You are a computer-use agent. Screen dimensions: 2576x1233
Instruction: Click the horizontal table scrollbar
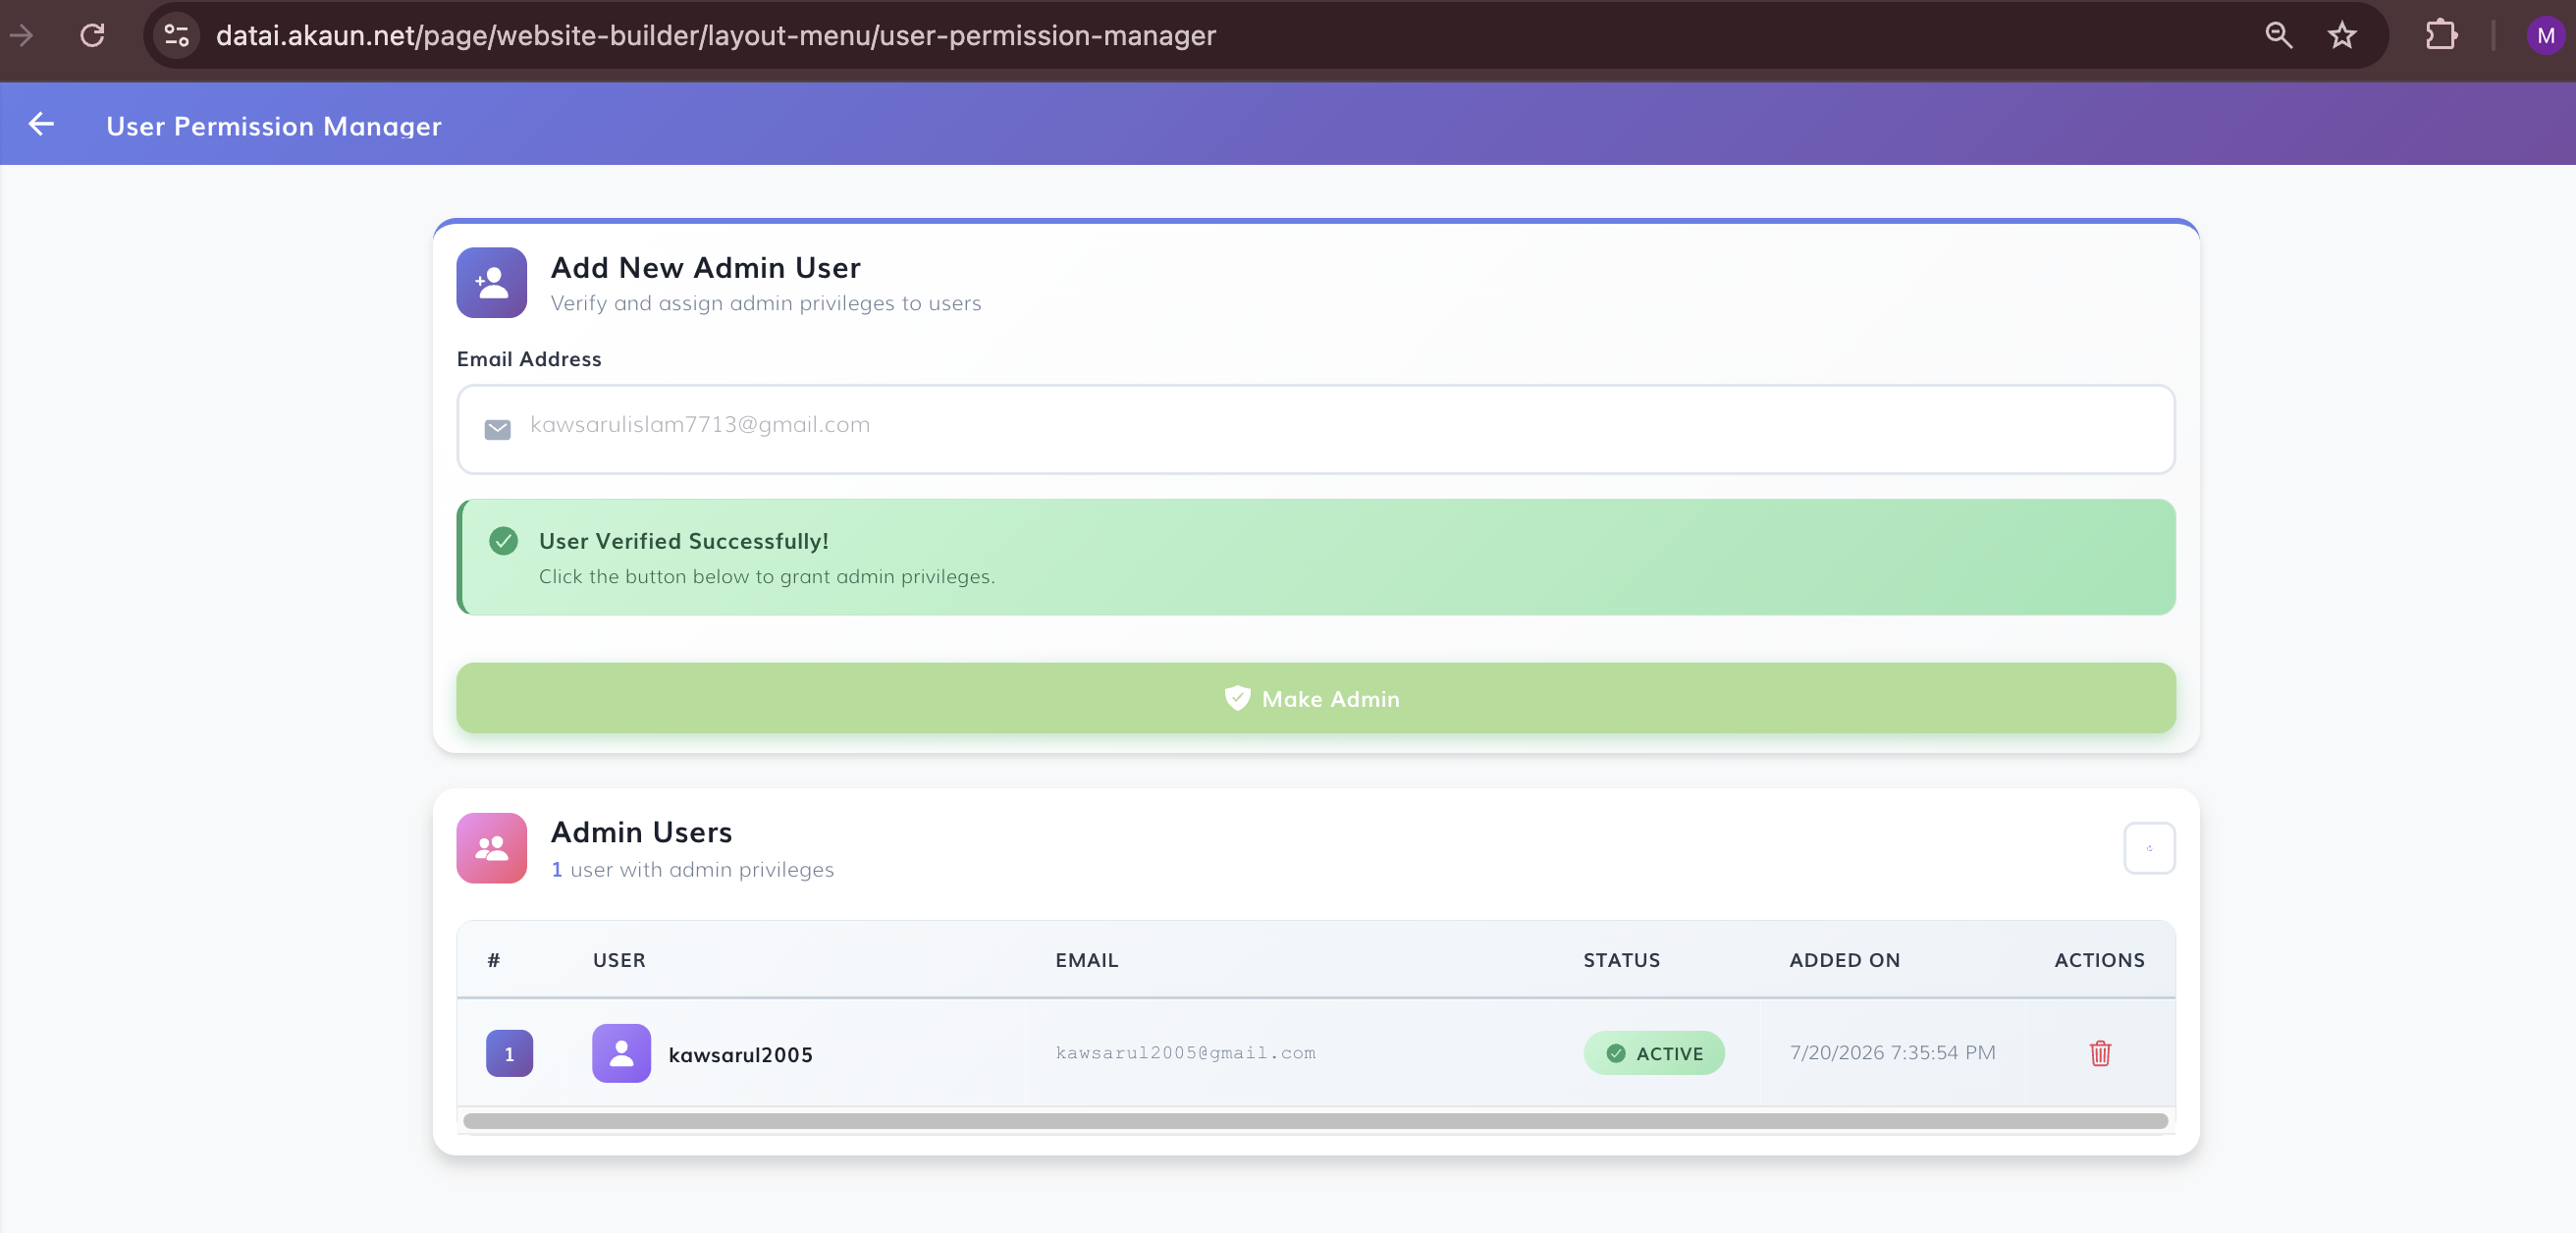pos(1315,1121)
